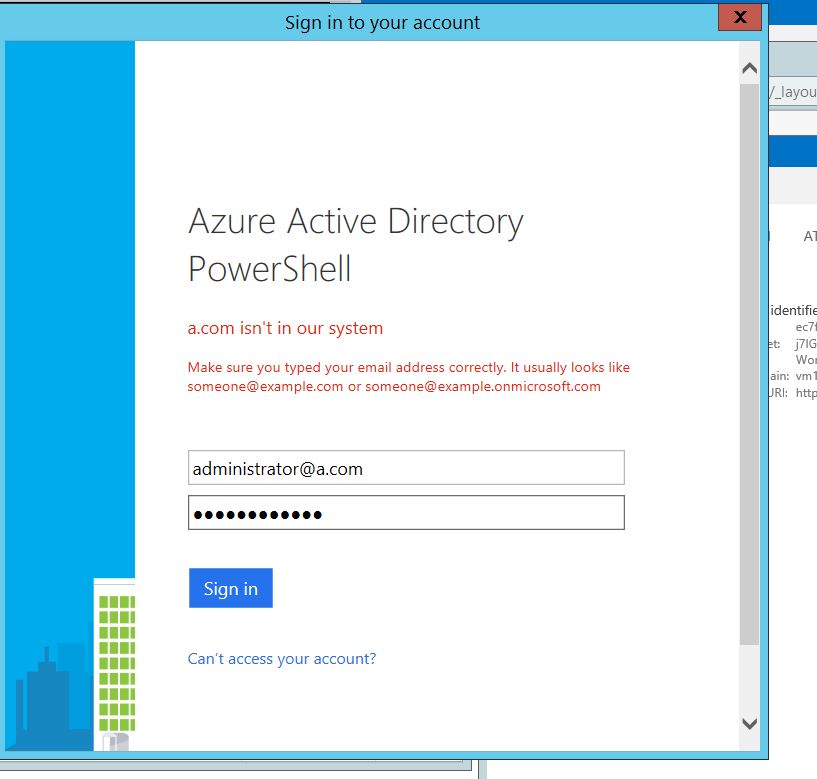Click the 'identifie' label in background window

(x=793, y=310)
